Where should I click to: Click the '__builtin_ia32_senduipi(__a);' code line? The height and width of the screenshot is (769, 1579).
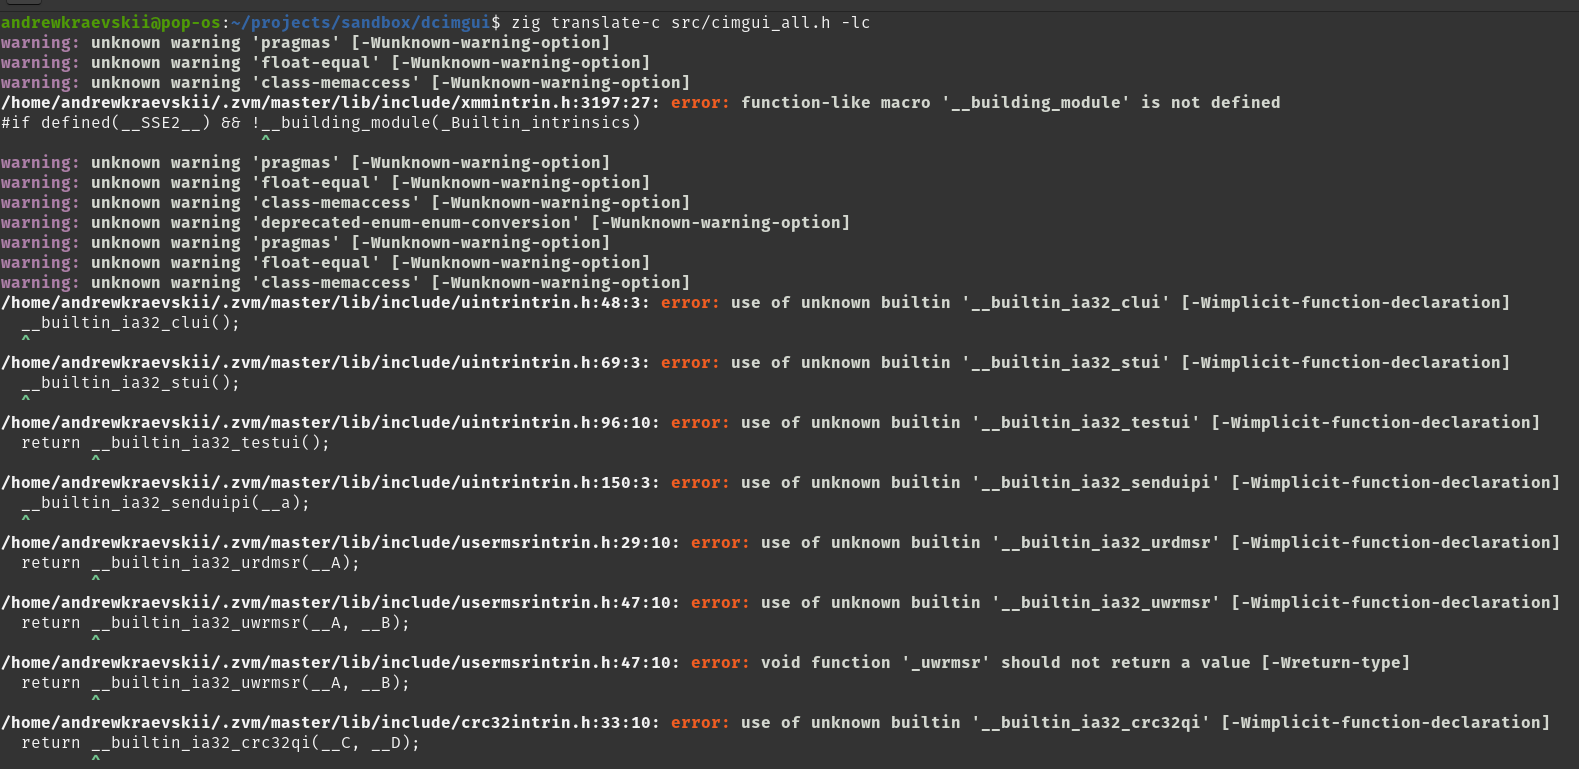pos(165,503)
